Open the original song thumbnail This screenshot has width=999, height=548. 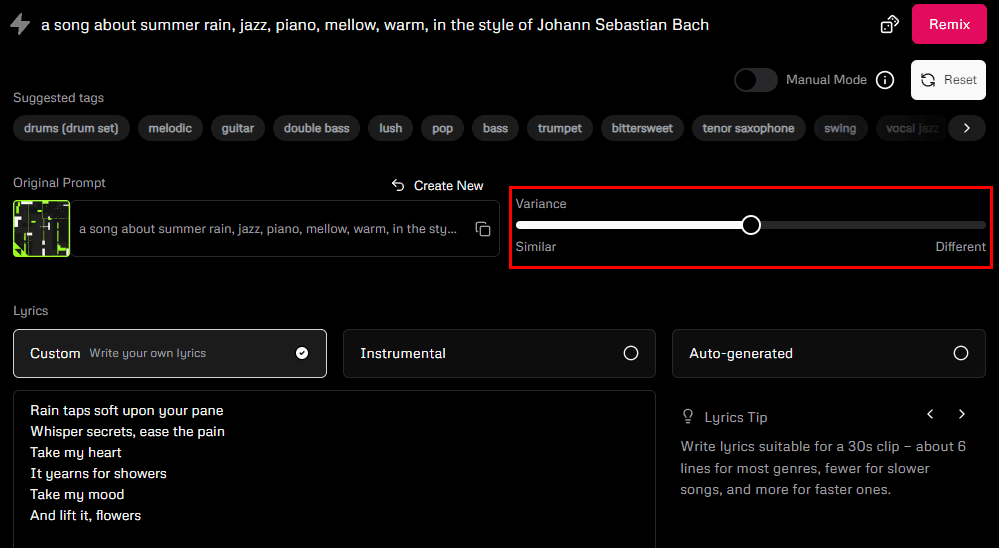click(x=41, y=229)
